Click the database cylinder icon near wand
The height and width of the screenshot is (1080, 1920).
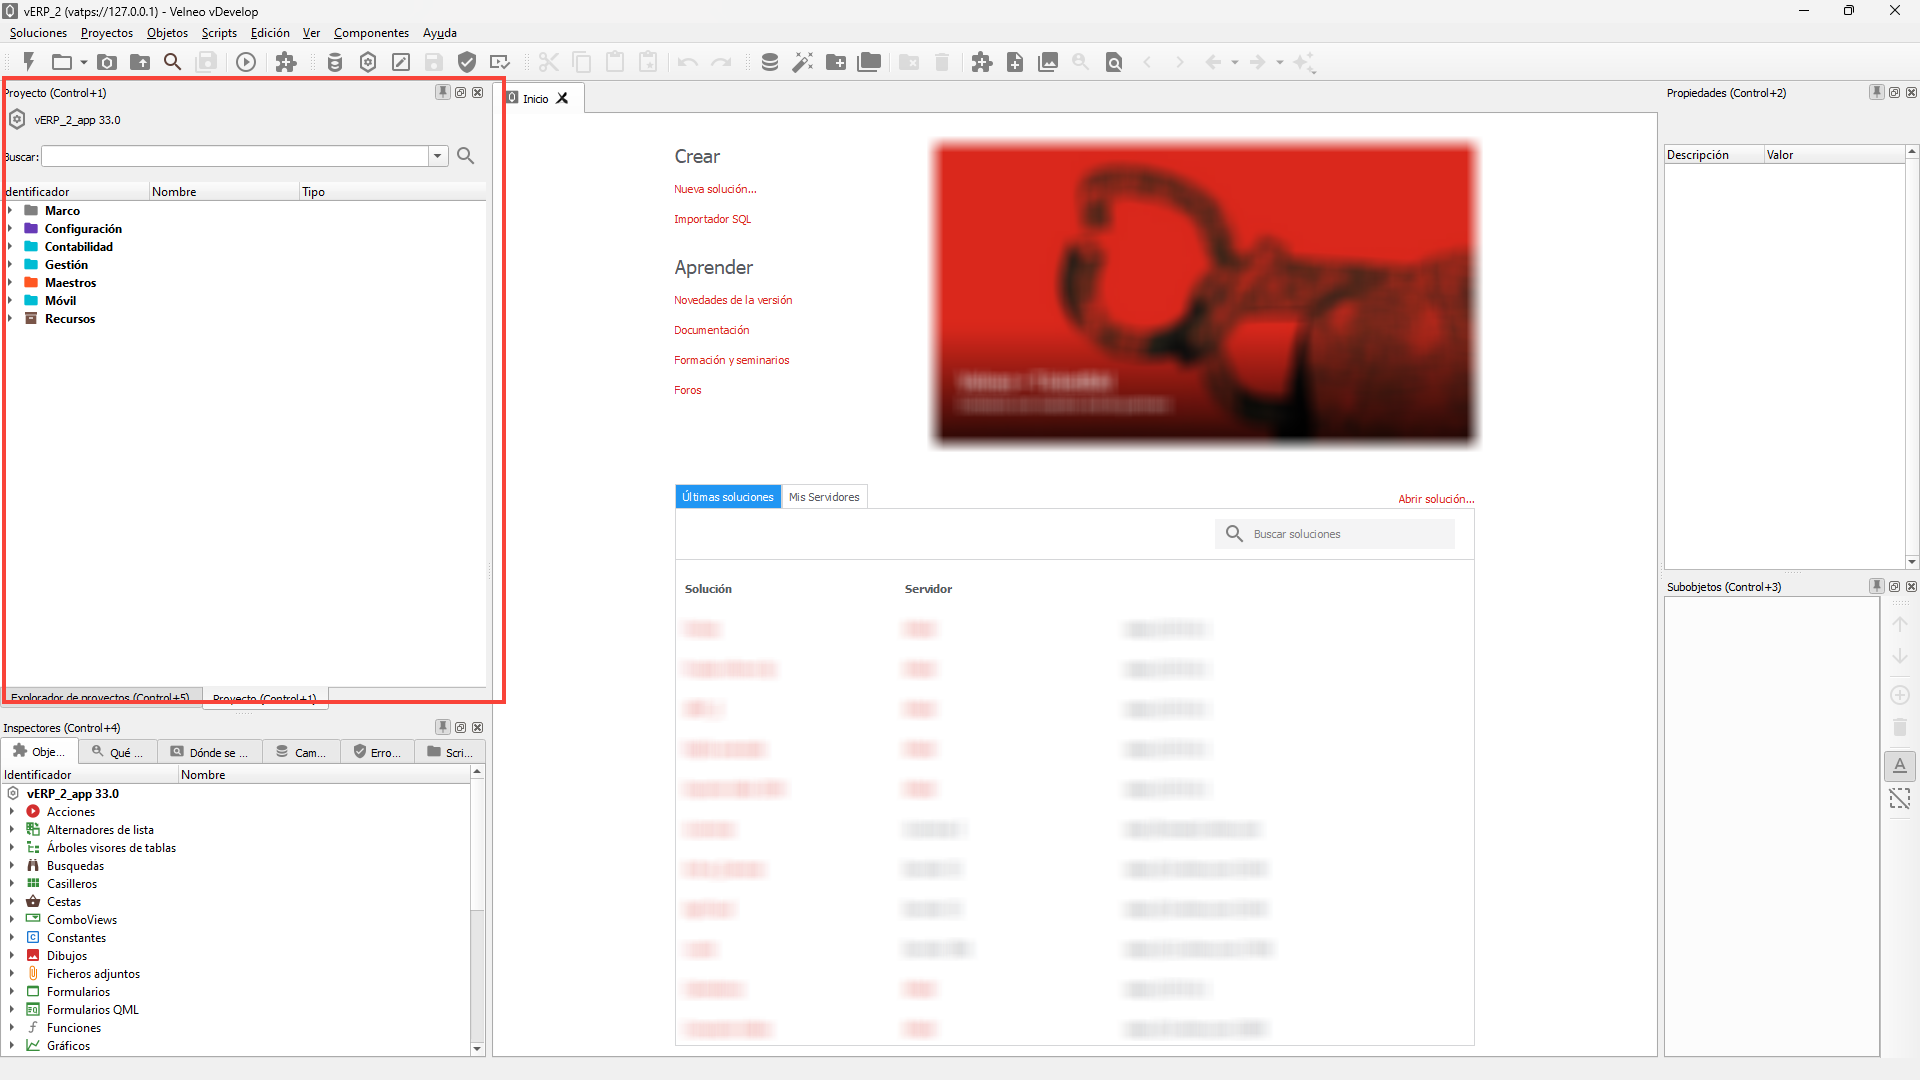[770, 62]
